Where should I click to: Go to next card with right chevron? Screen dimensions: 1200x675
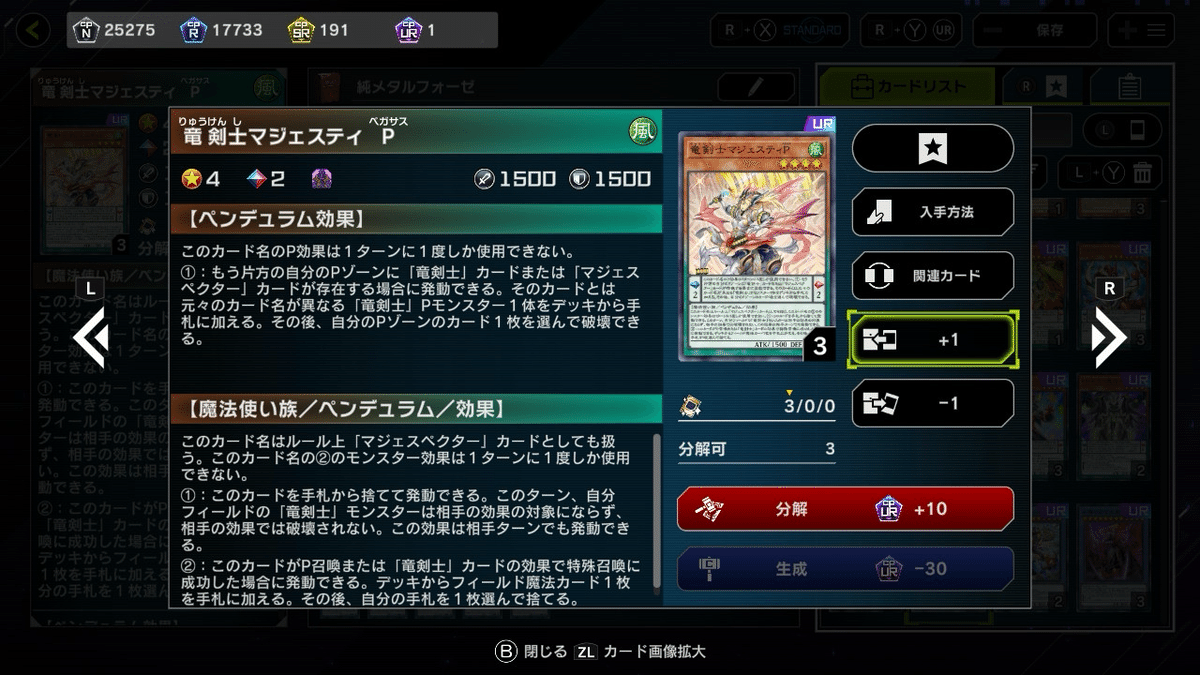coord(1108,337)
